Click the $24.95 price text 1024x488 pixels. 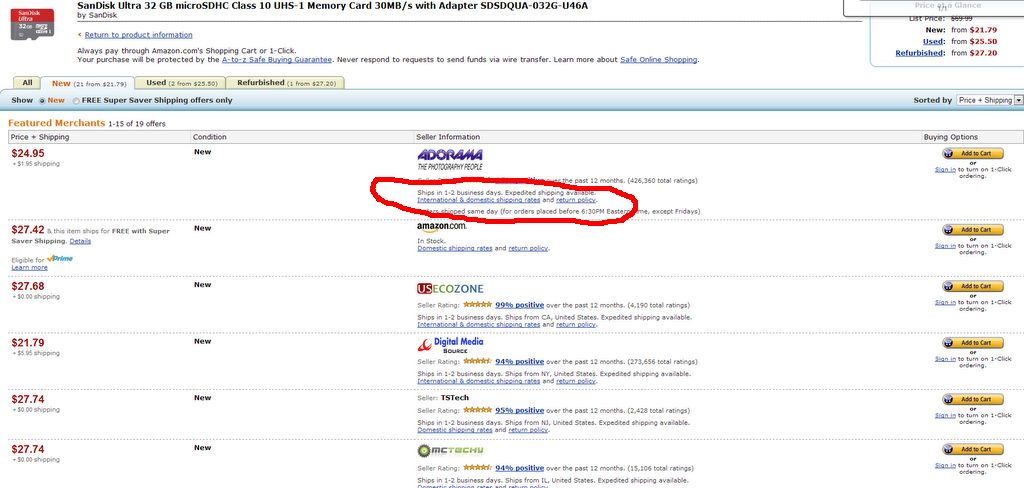28,154
